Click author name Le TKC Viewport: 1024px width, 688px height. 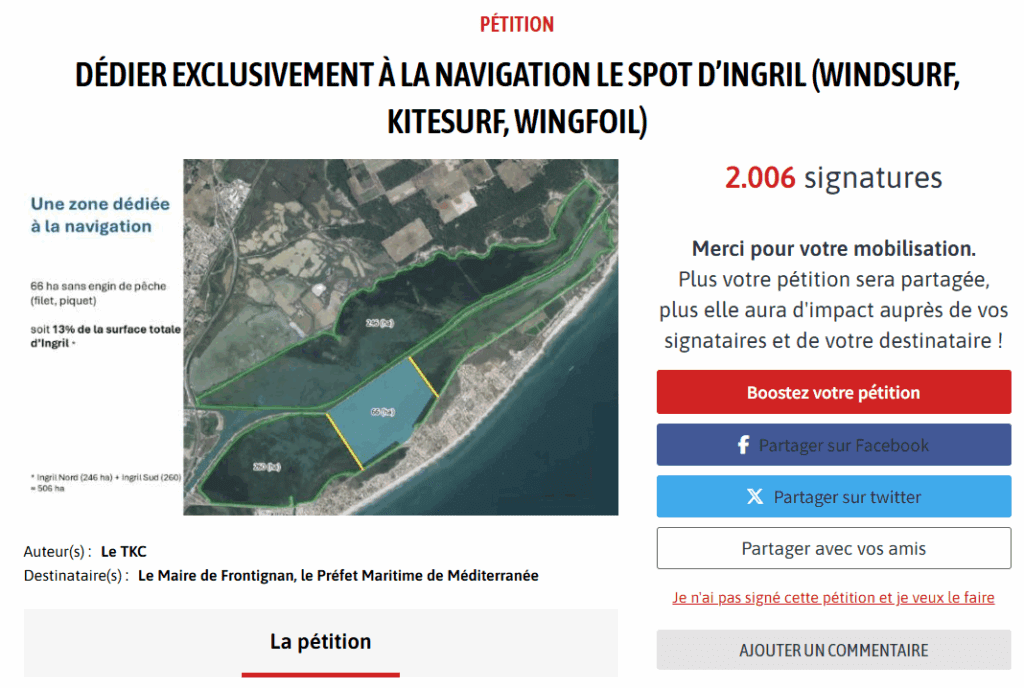(123, 552)
